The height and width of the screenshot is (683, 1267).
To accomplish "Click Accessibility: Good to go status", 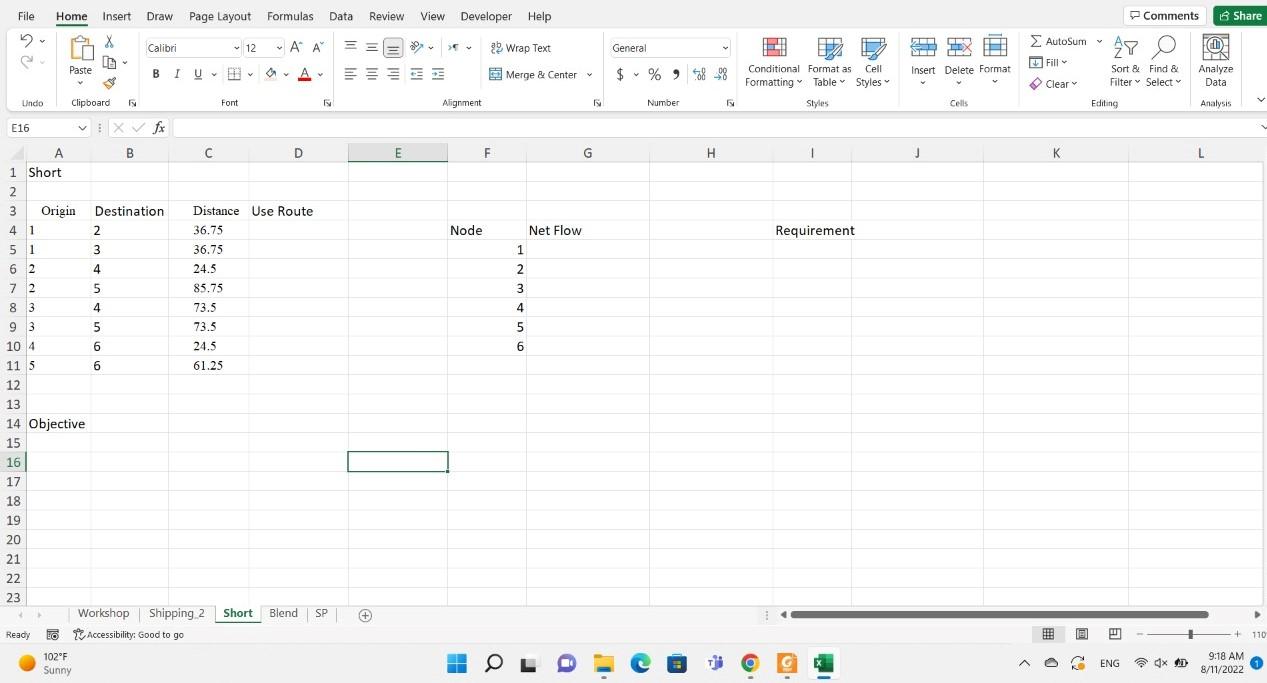I will 129,635.
